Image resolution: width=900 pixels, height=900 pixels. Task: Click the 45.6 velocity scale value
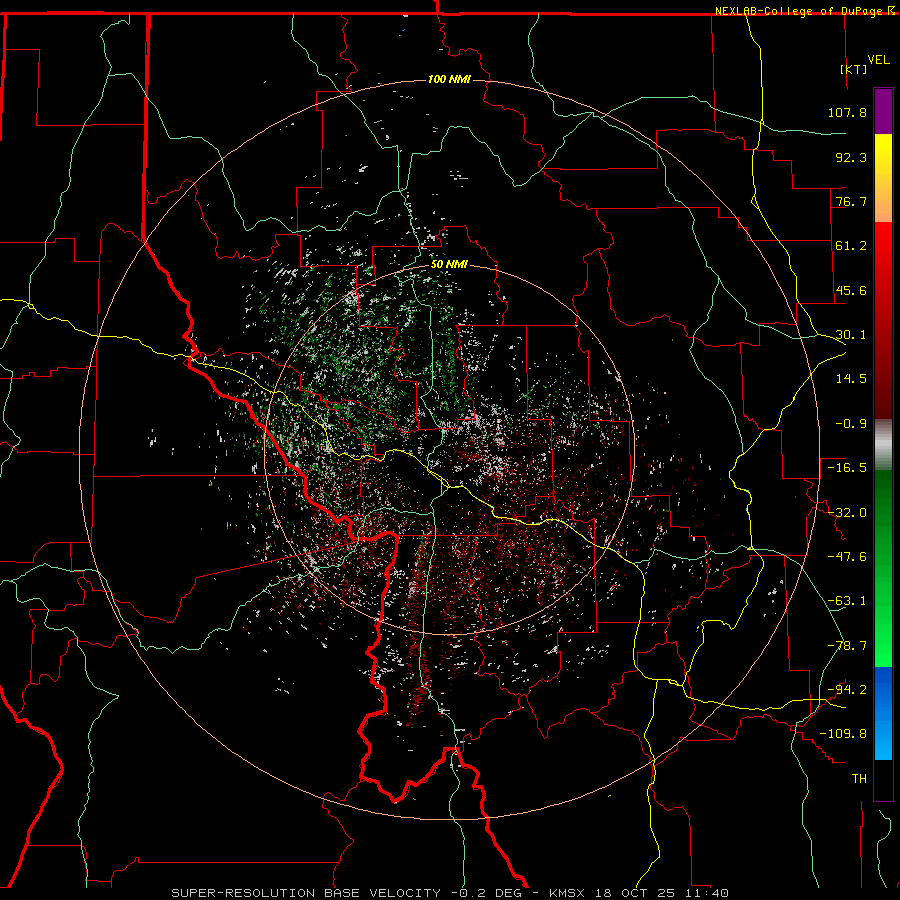point(851,290)
